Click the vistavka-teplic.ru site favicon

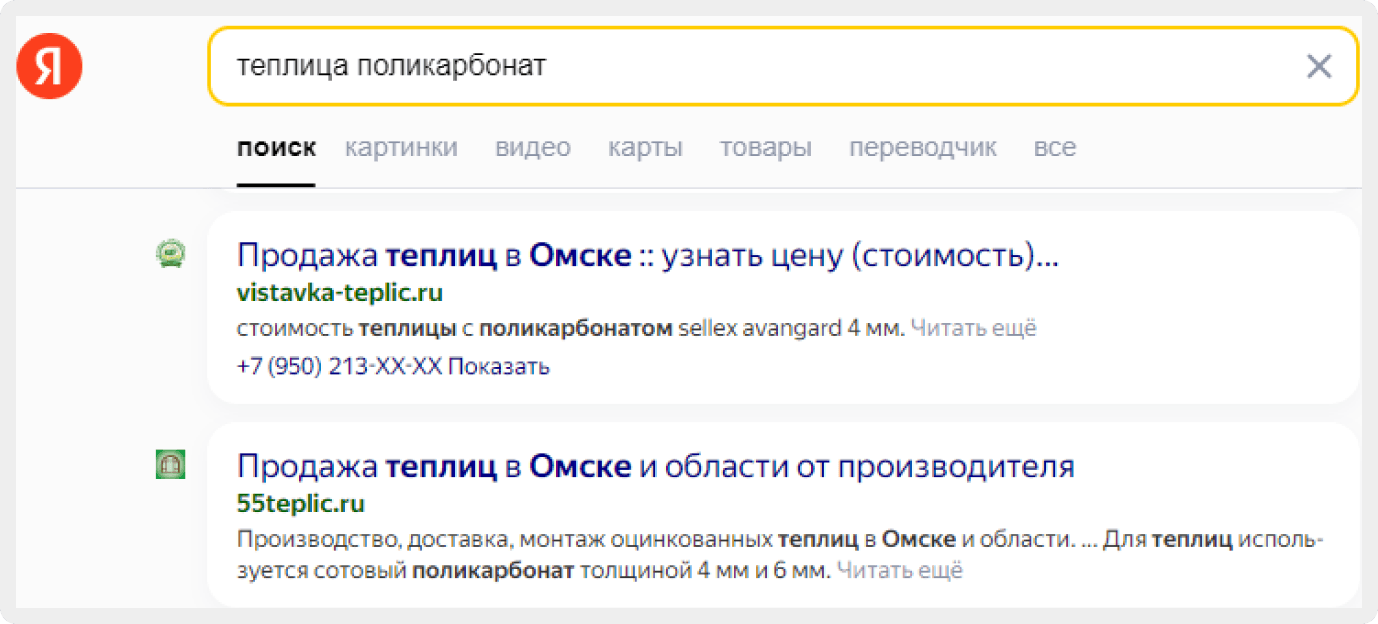tap(170, 254)
